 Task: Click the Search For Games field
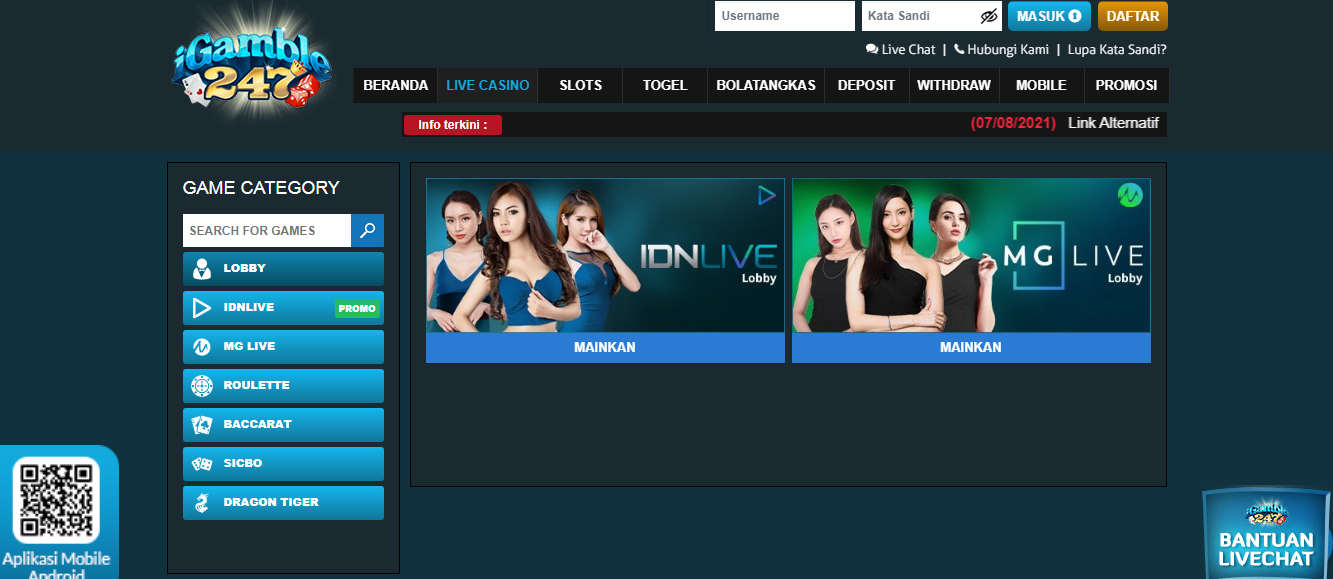pos(267,230)
